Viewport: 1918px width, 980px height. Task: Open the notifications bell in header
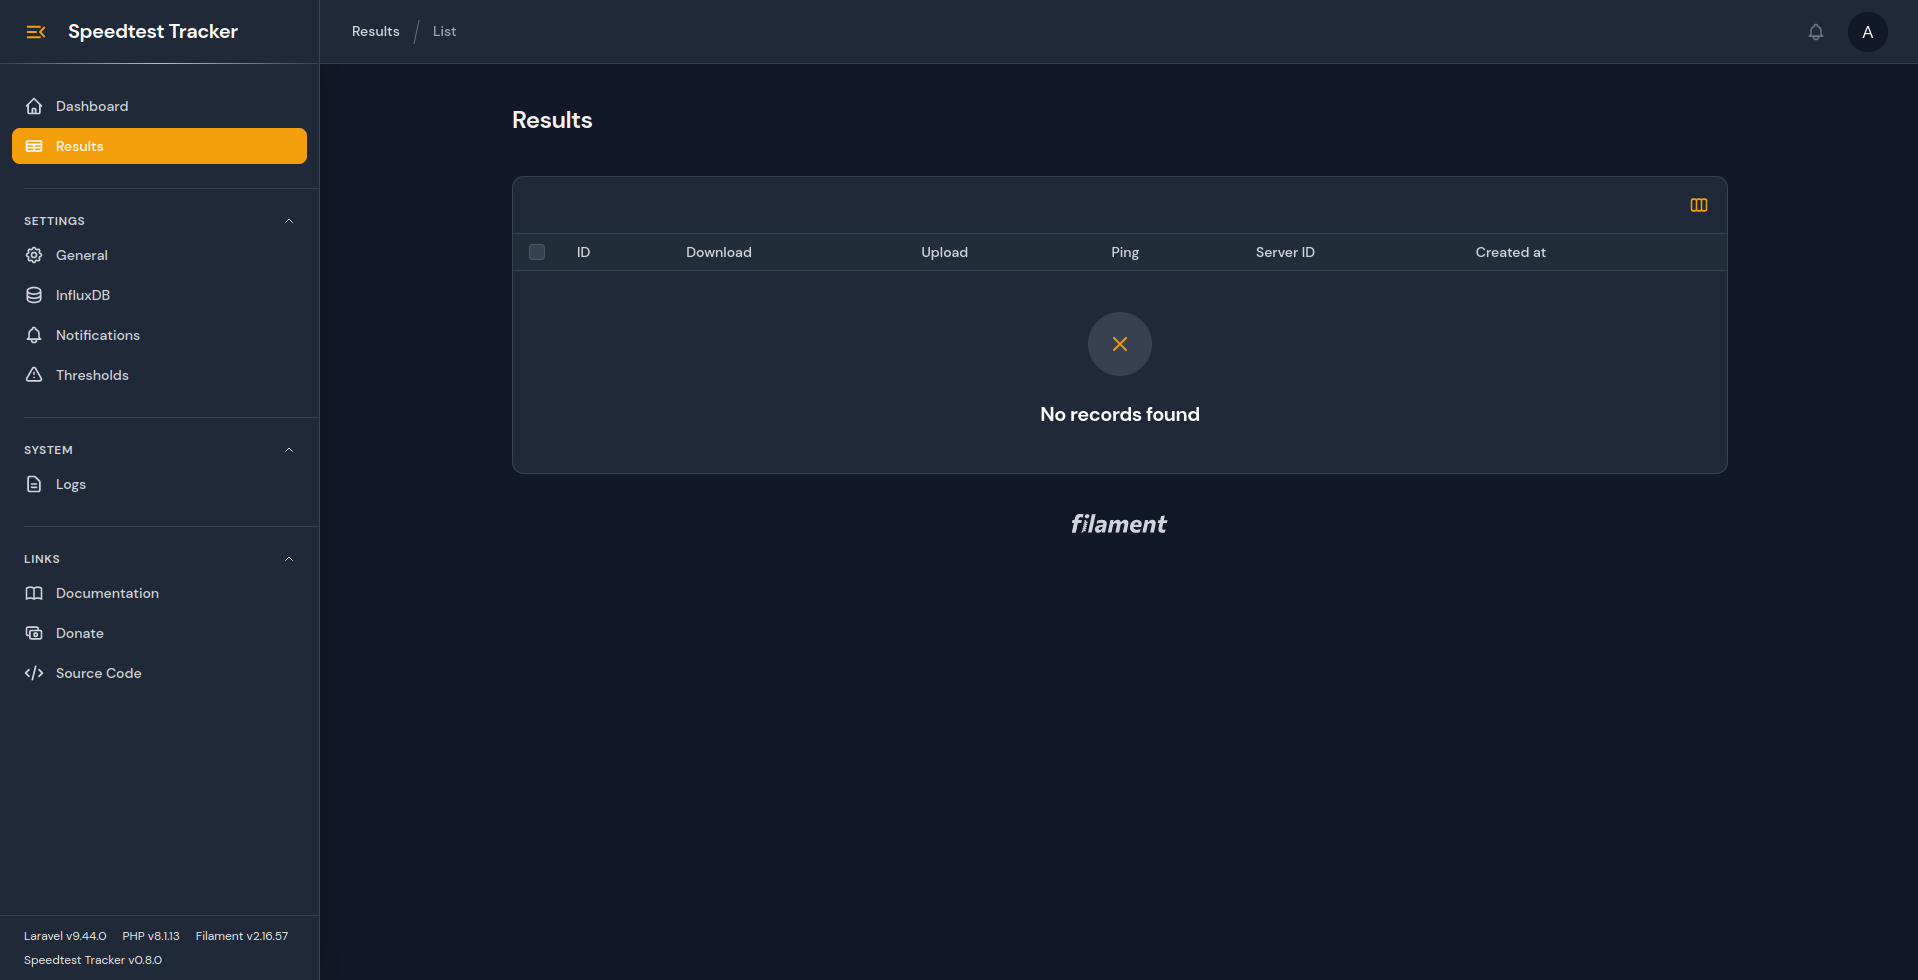pyautogui.click(x=1816, y=32)
